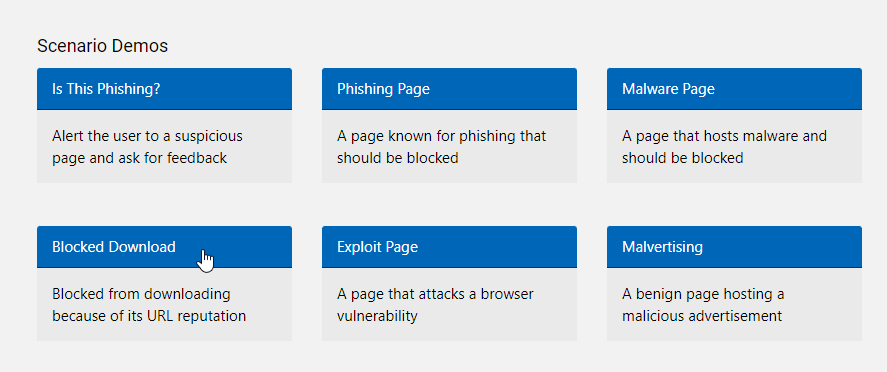Open the Exploit Page scenario header
887x372 pixels.
449,246
